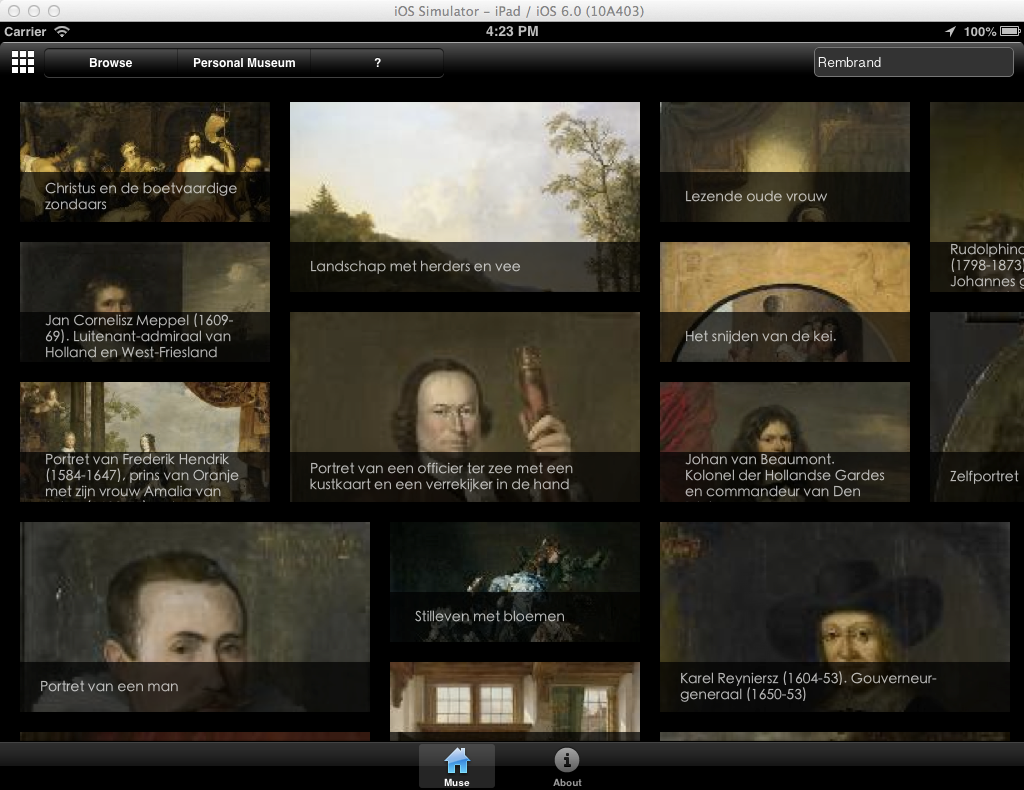1024x790 pixels.
Task: Open Portret van Frederik Hendrik tile
Action: click(145, 442)
